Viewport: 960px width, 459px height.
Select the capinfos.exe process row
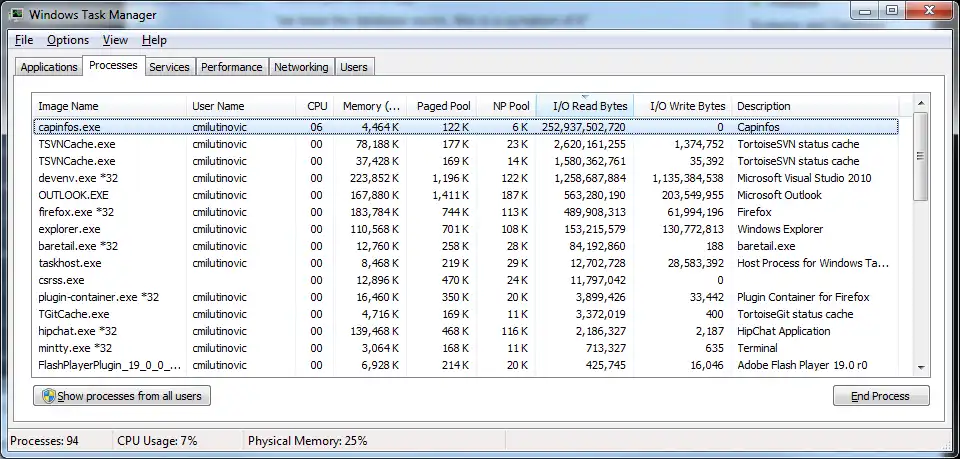coord(465,127)
